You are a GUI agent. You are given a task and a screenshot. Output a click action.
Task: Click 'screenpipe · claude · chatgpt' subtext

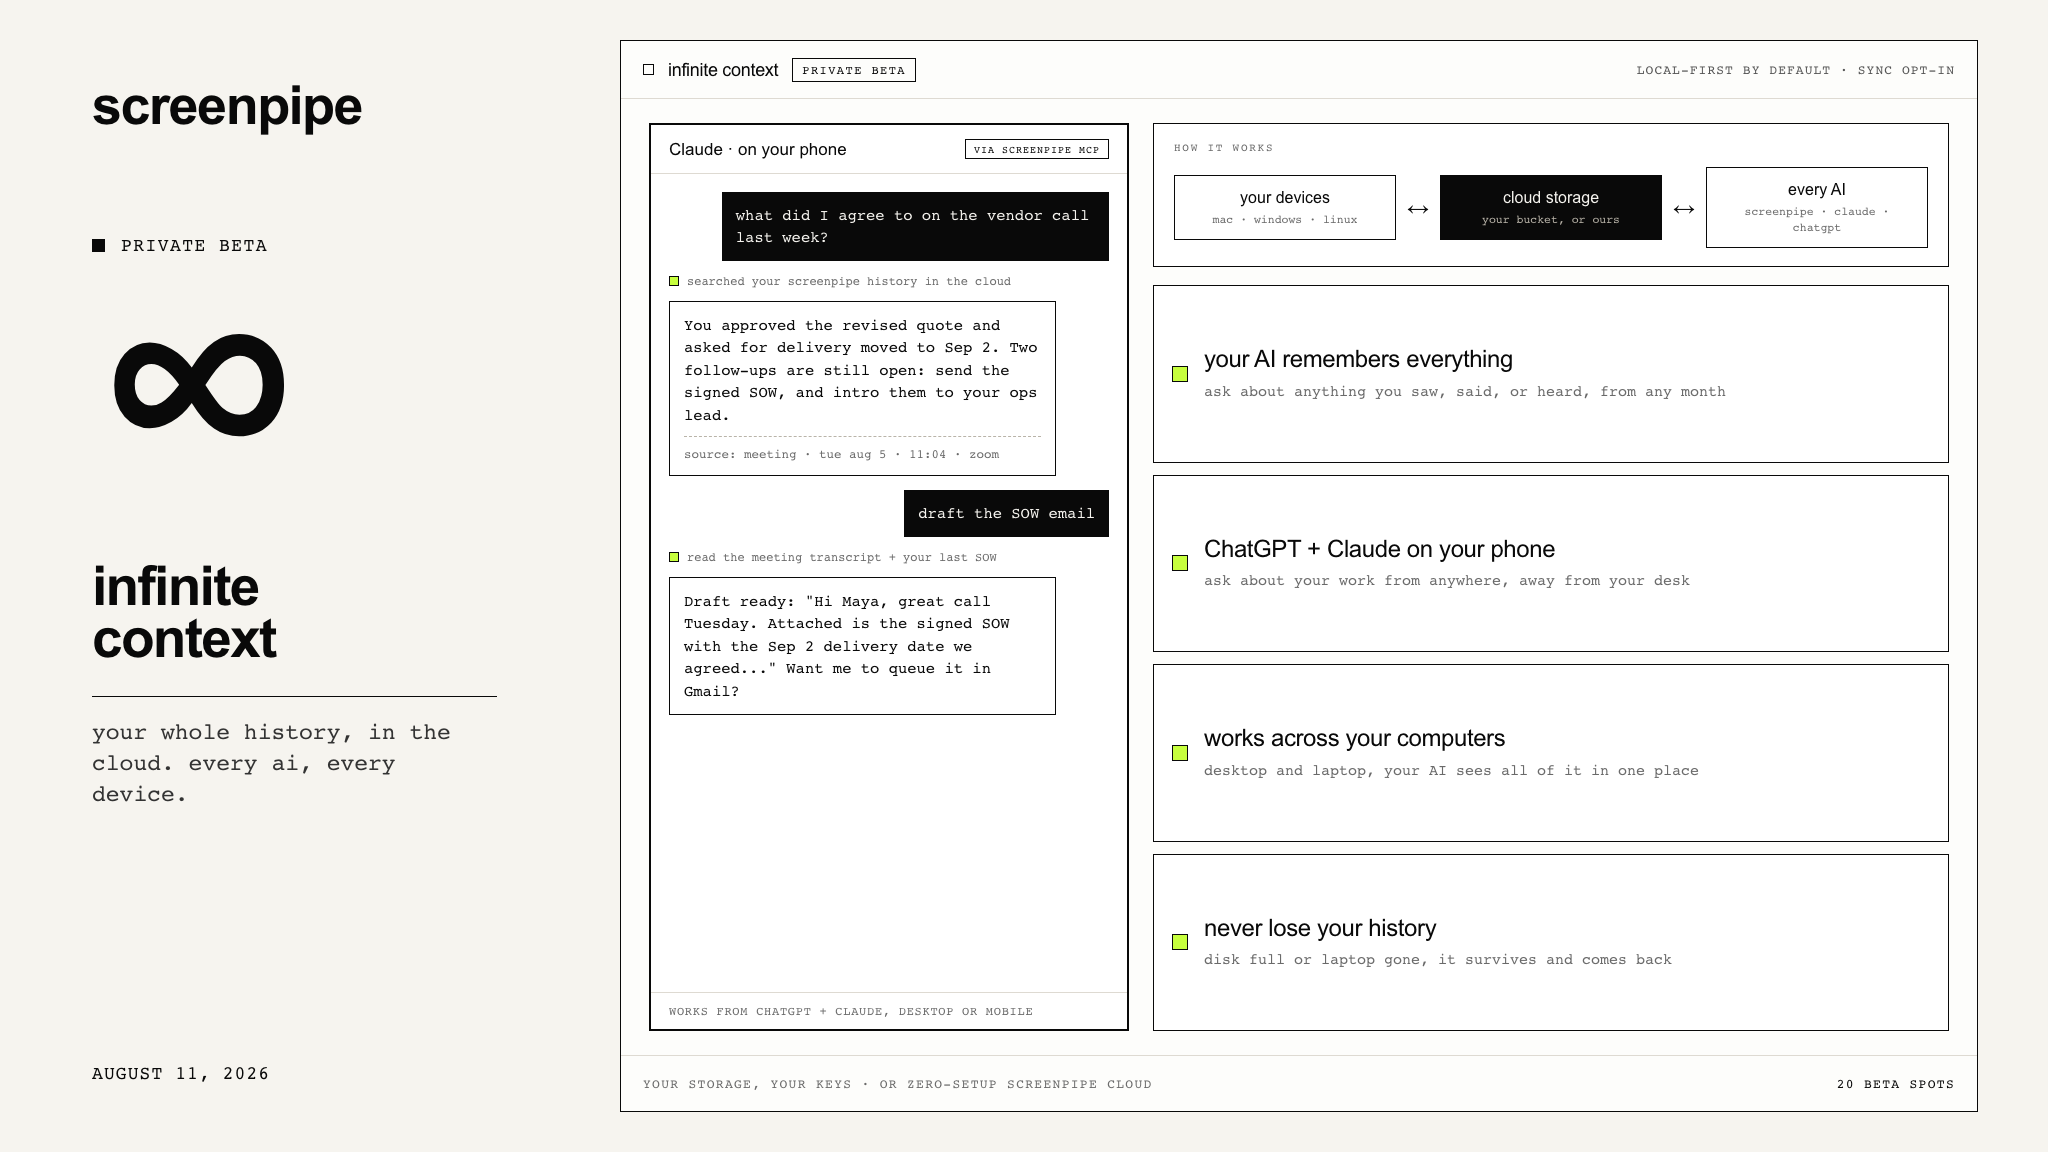(x=1817, y=220)
